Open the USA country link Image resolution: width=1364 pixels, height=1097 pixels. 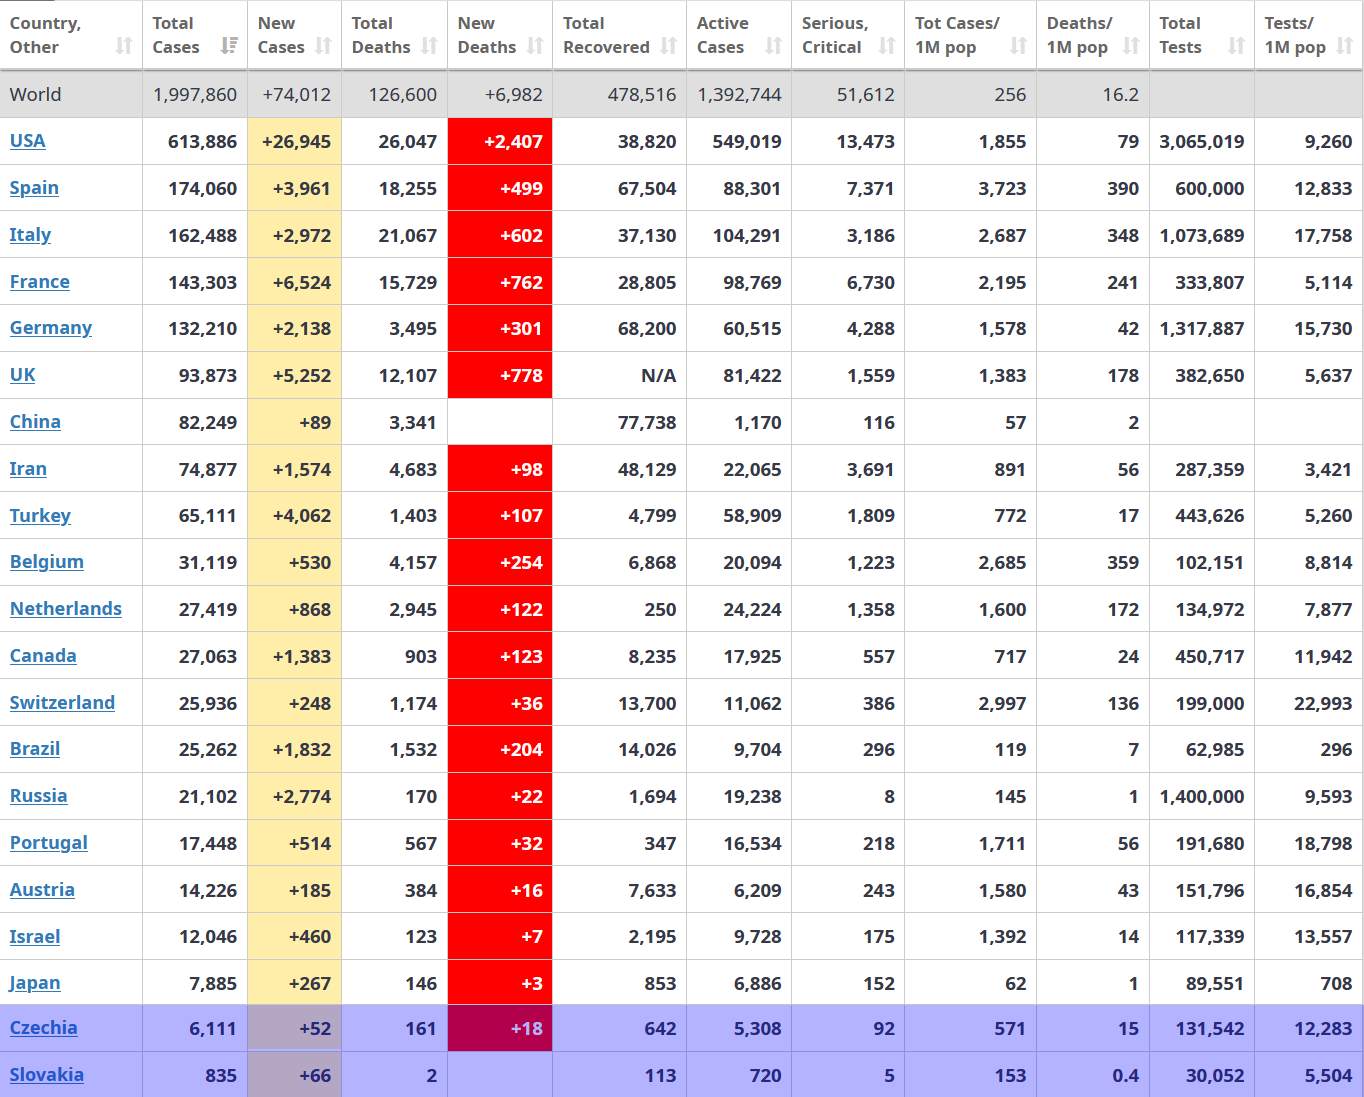28,141
